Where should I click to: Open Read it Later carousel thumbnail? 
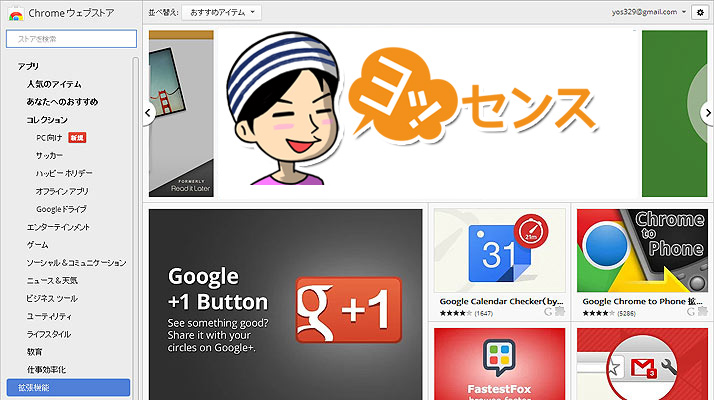pos(181,113)
